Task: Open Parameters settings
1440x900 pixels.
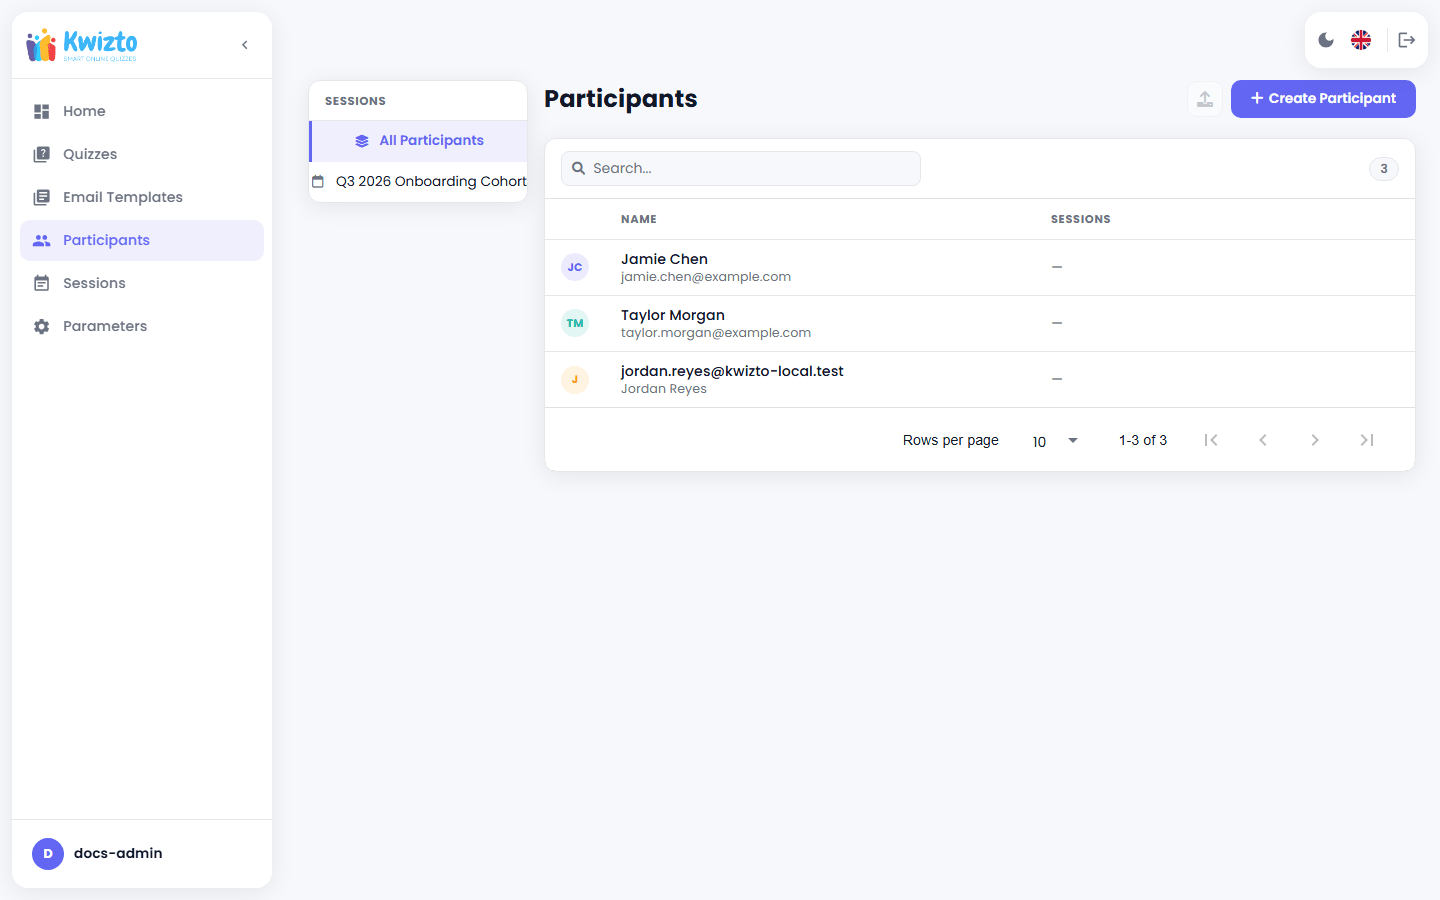Action: click(x=142, y=326)
